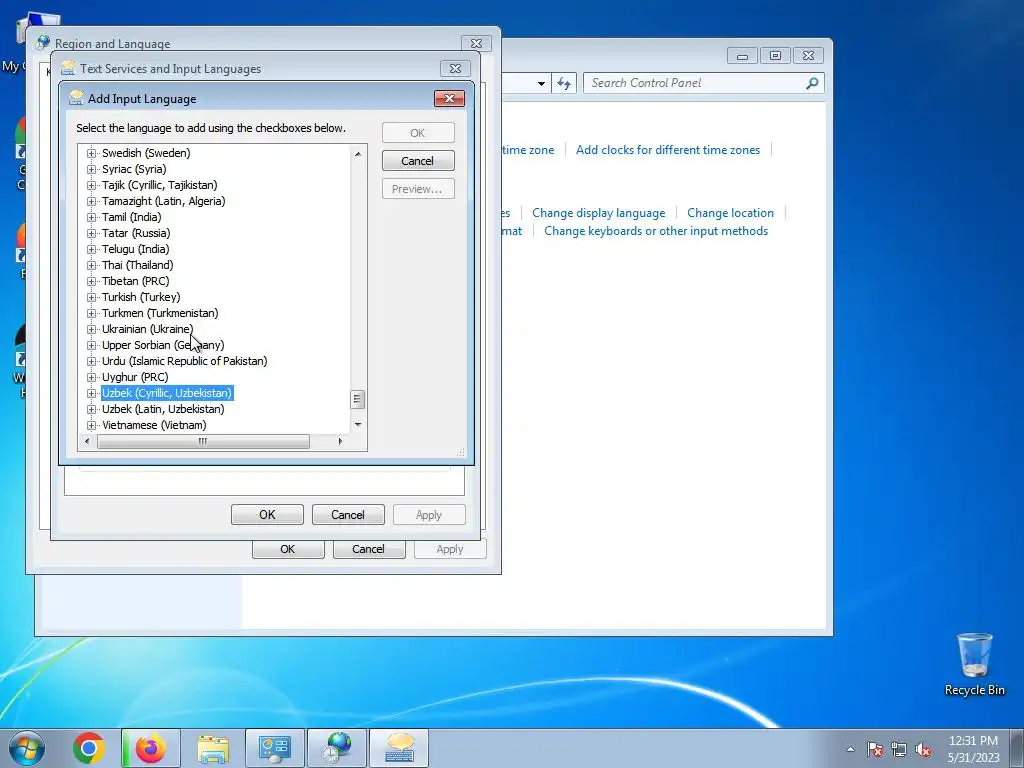Open the Change display language link

(599, 213)
